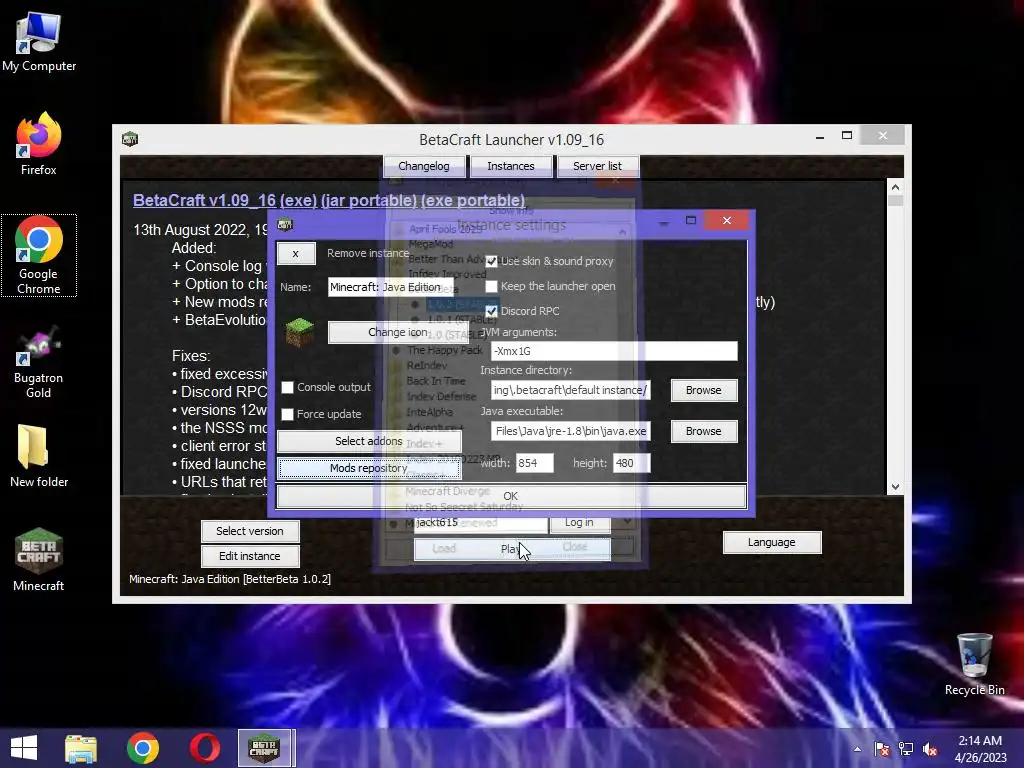The width and height of the screenshot is (1024, 768).
Task: Click BetaCraft Launcher title bar icon
Action: (x=130, y=139)
